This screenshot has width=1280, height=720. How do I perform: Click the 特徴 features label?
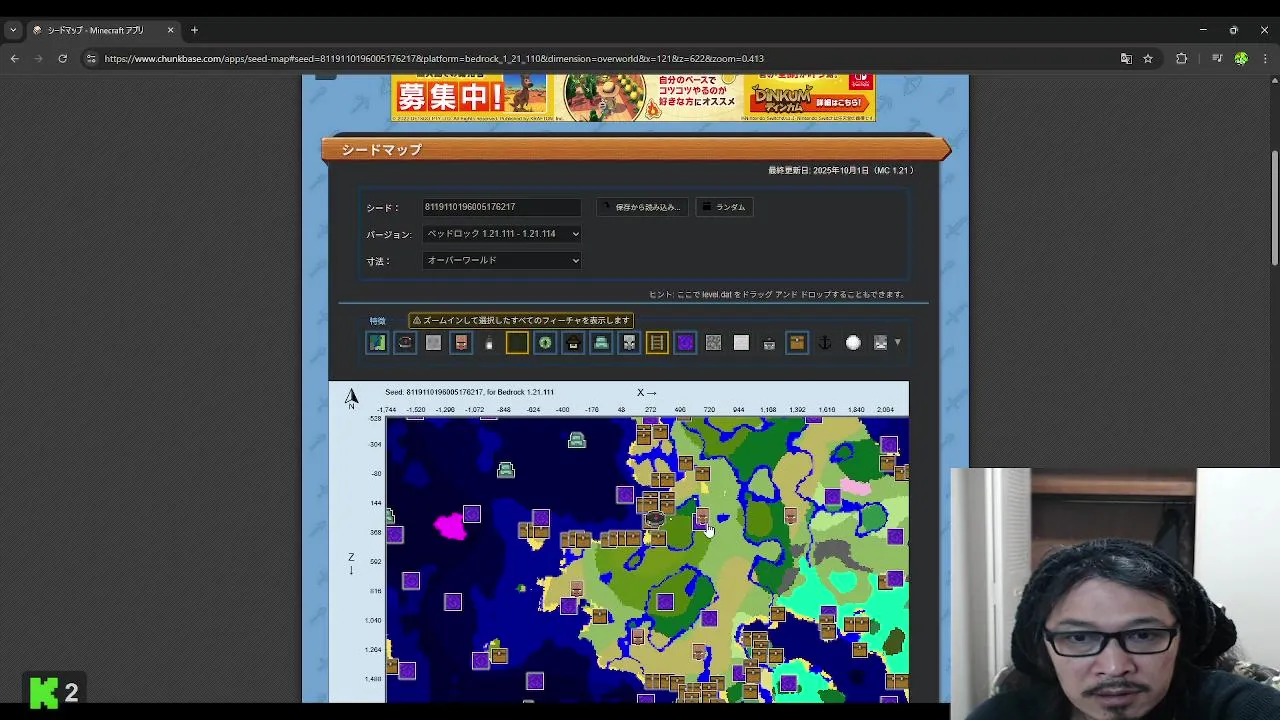(x=377, y=321)
